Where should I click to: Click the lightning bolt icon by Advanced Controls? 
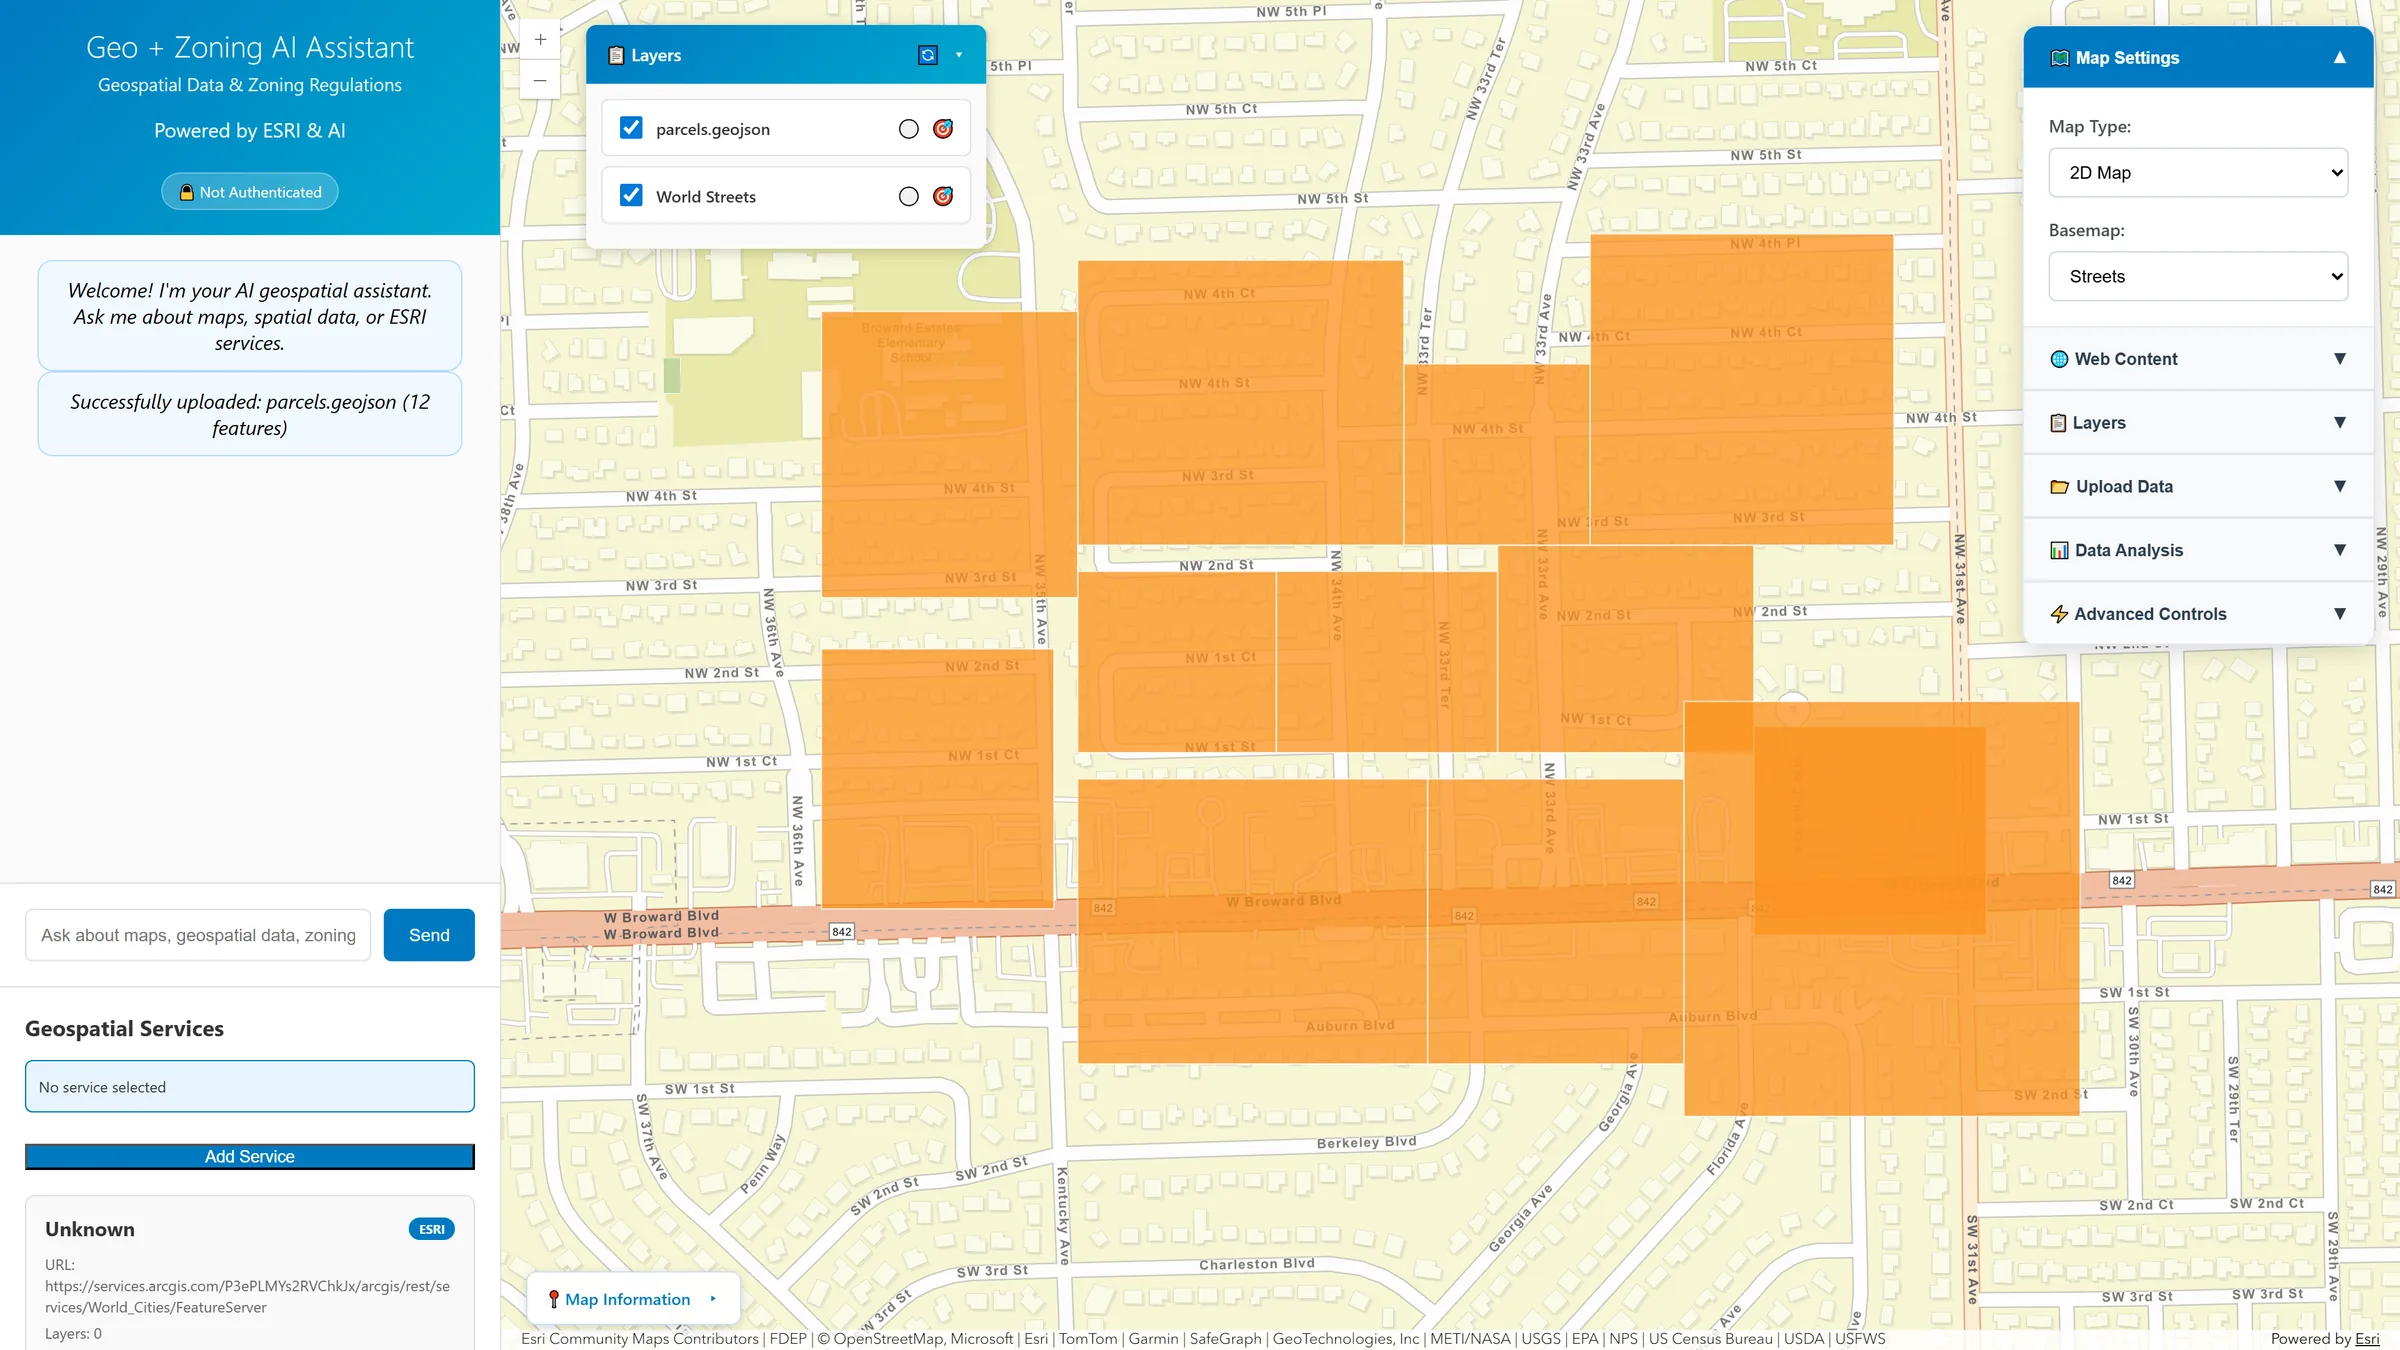tap(2059, 615)
